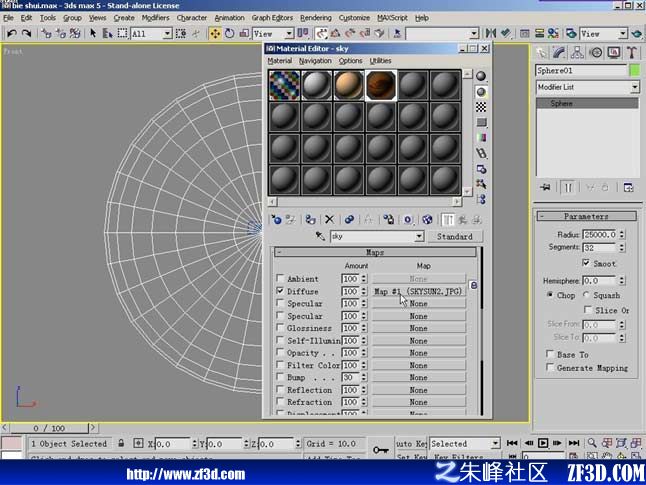Enable the Bump map checkbox

(280, 377)
